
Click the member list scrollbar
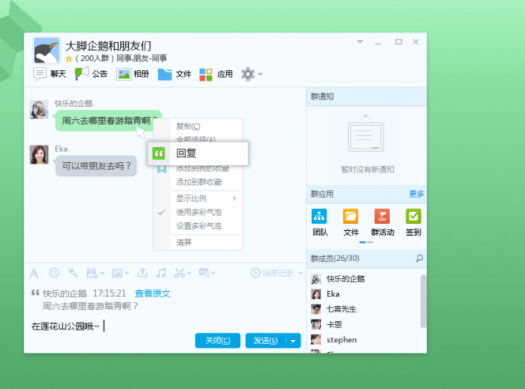tap(423, 301)
